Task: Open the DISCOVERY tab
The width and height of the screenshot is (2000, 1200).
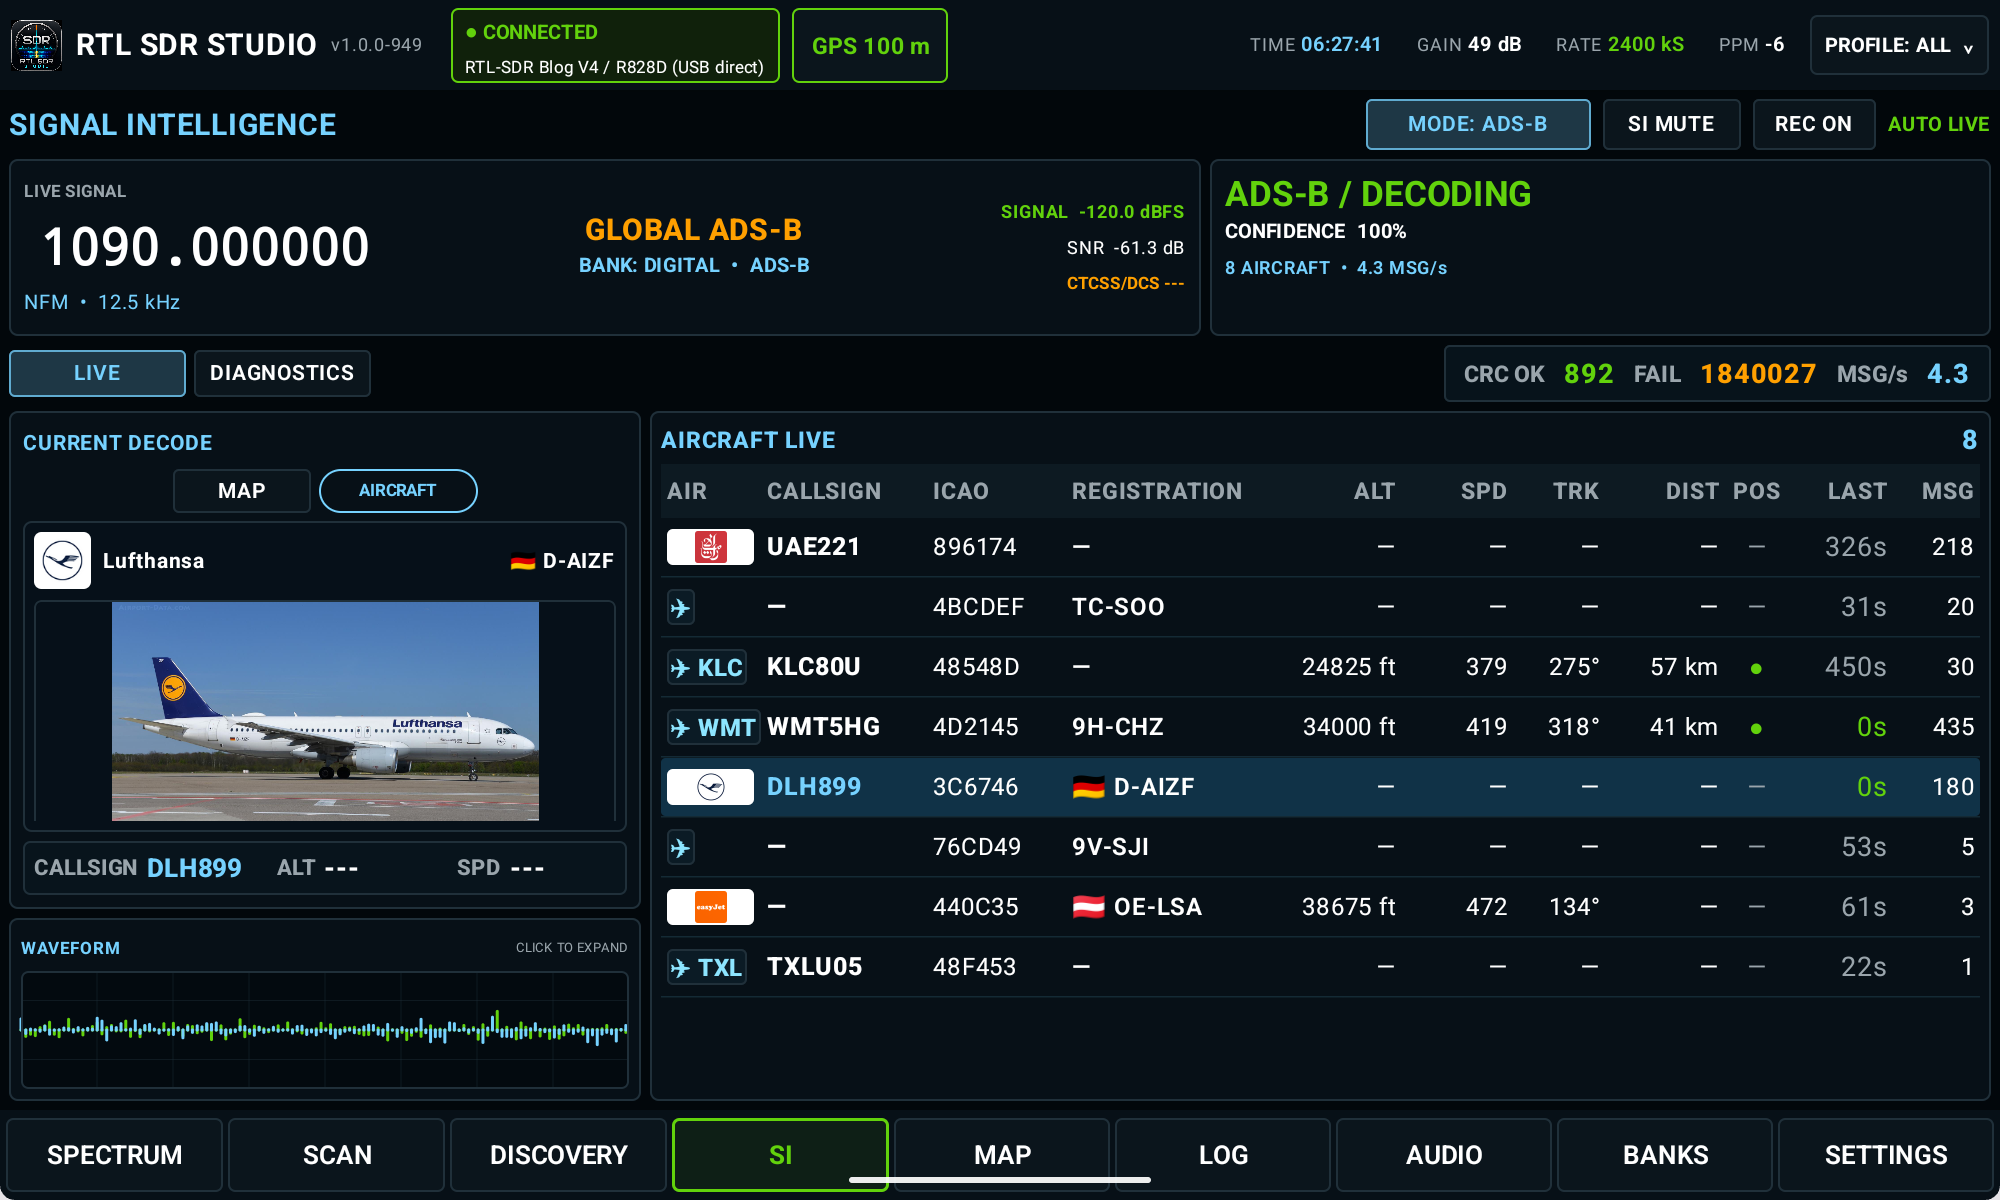Action: coord(558,1155)
